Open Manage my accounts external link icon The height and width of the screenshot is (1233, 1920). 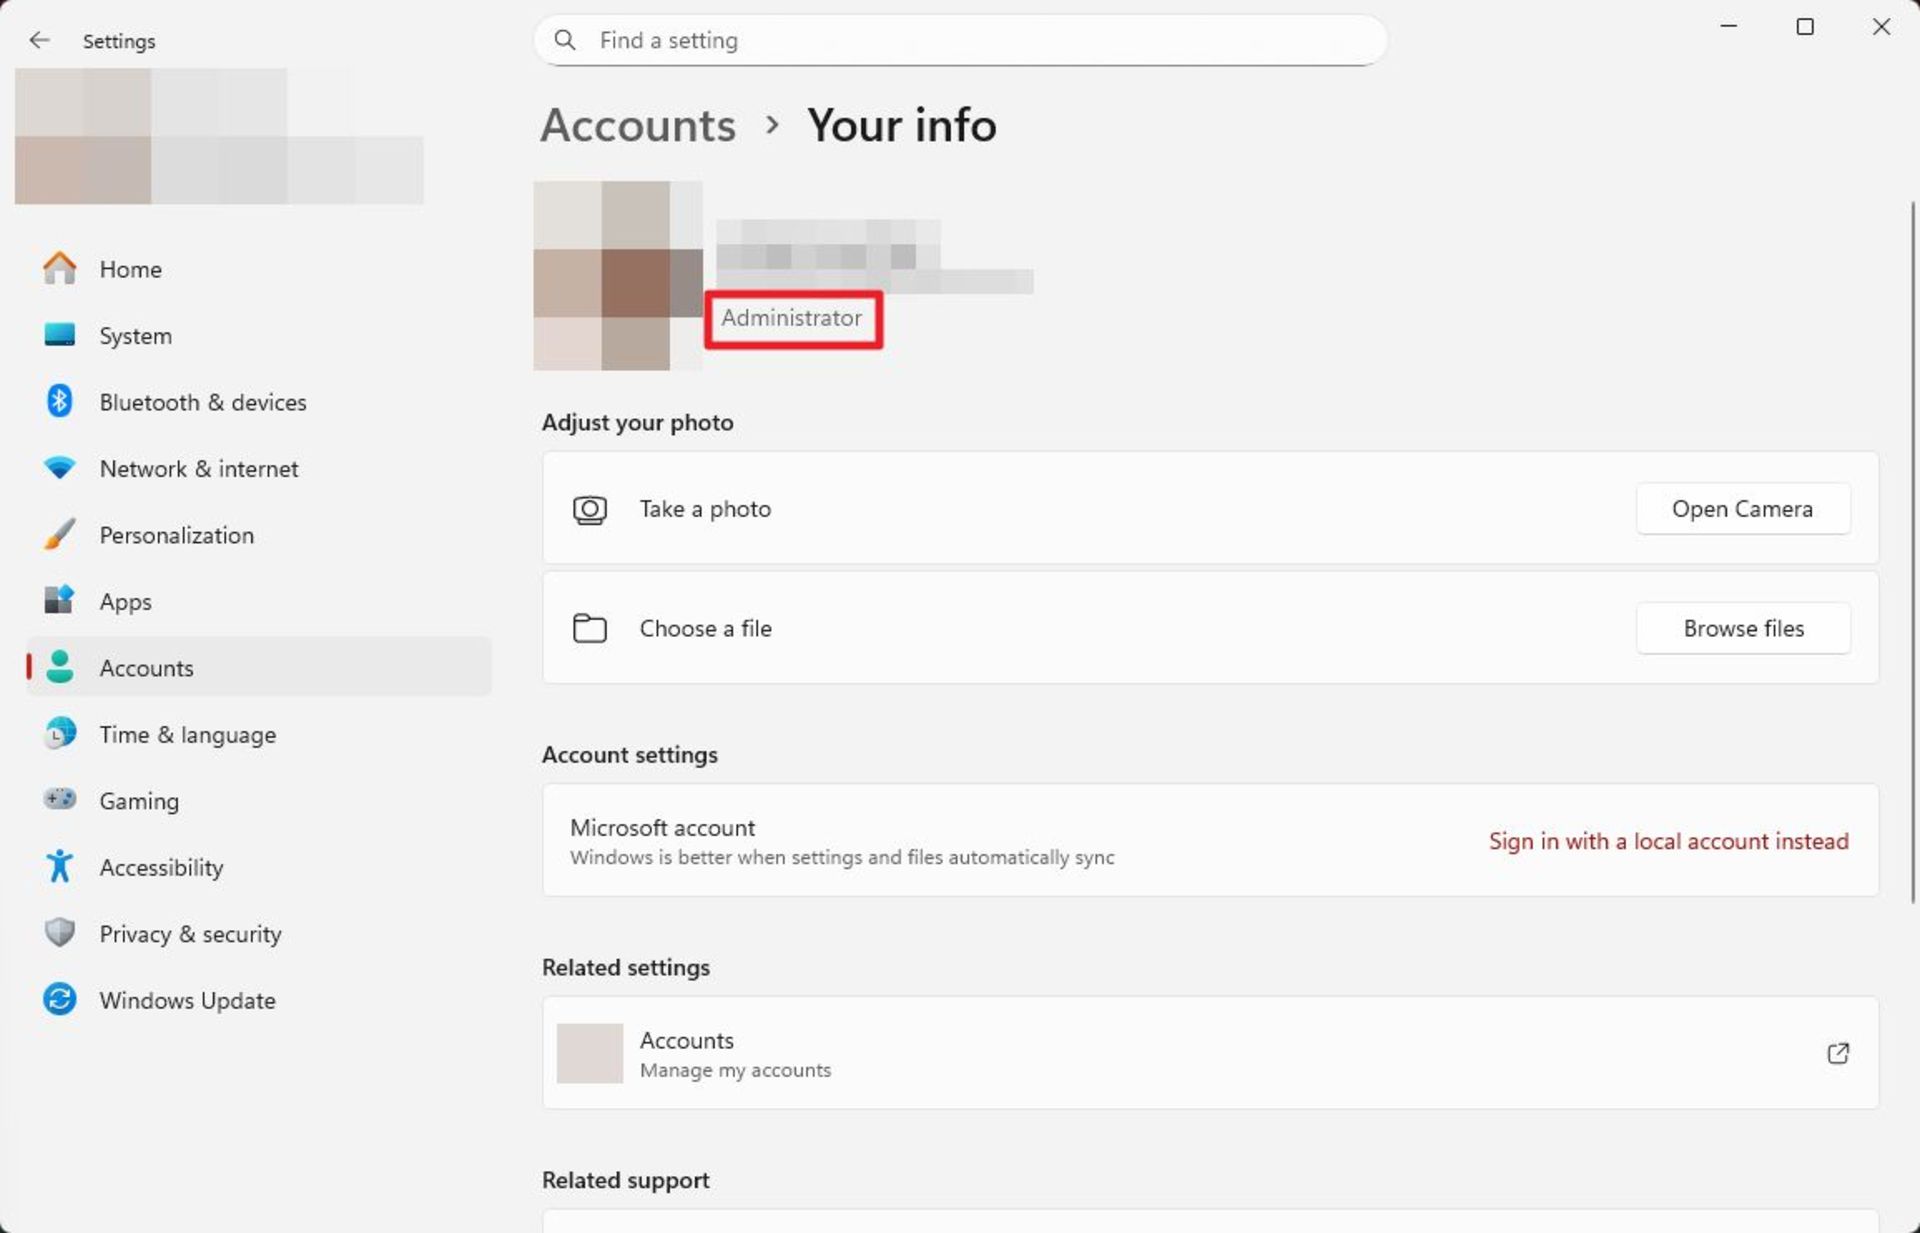(1837, 1053)
